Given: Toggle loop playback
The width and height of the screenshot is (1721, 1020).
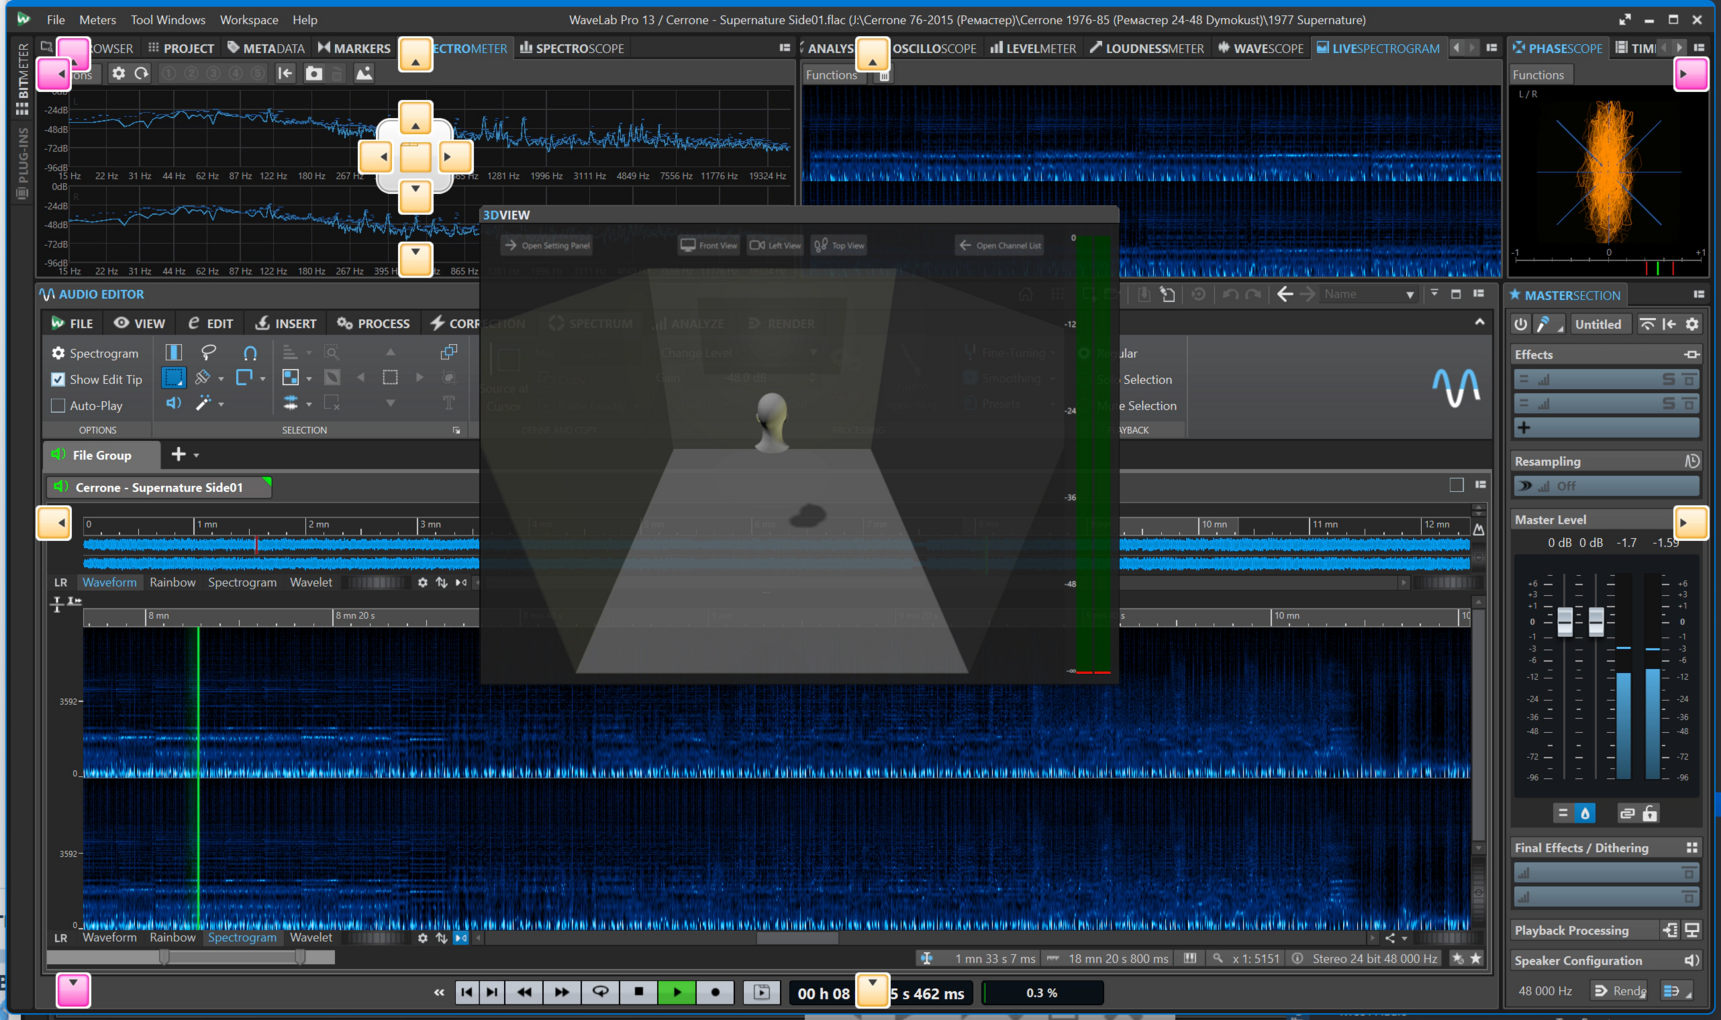Looking at the screenshot, I should (600, 992).
